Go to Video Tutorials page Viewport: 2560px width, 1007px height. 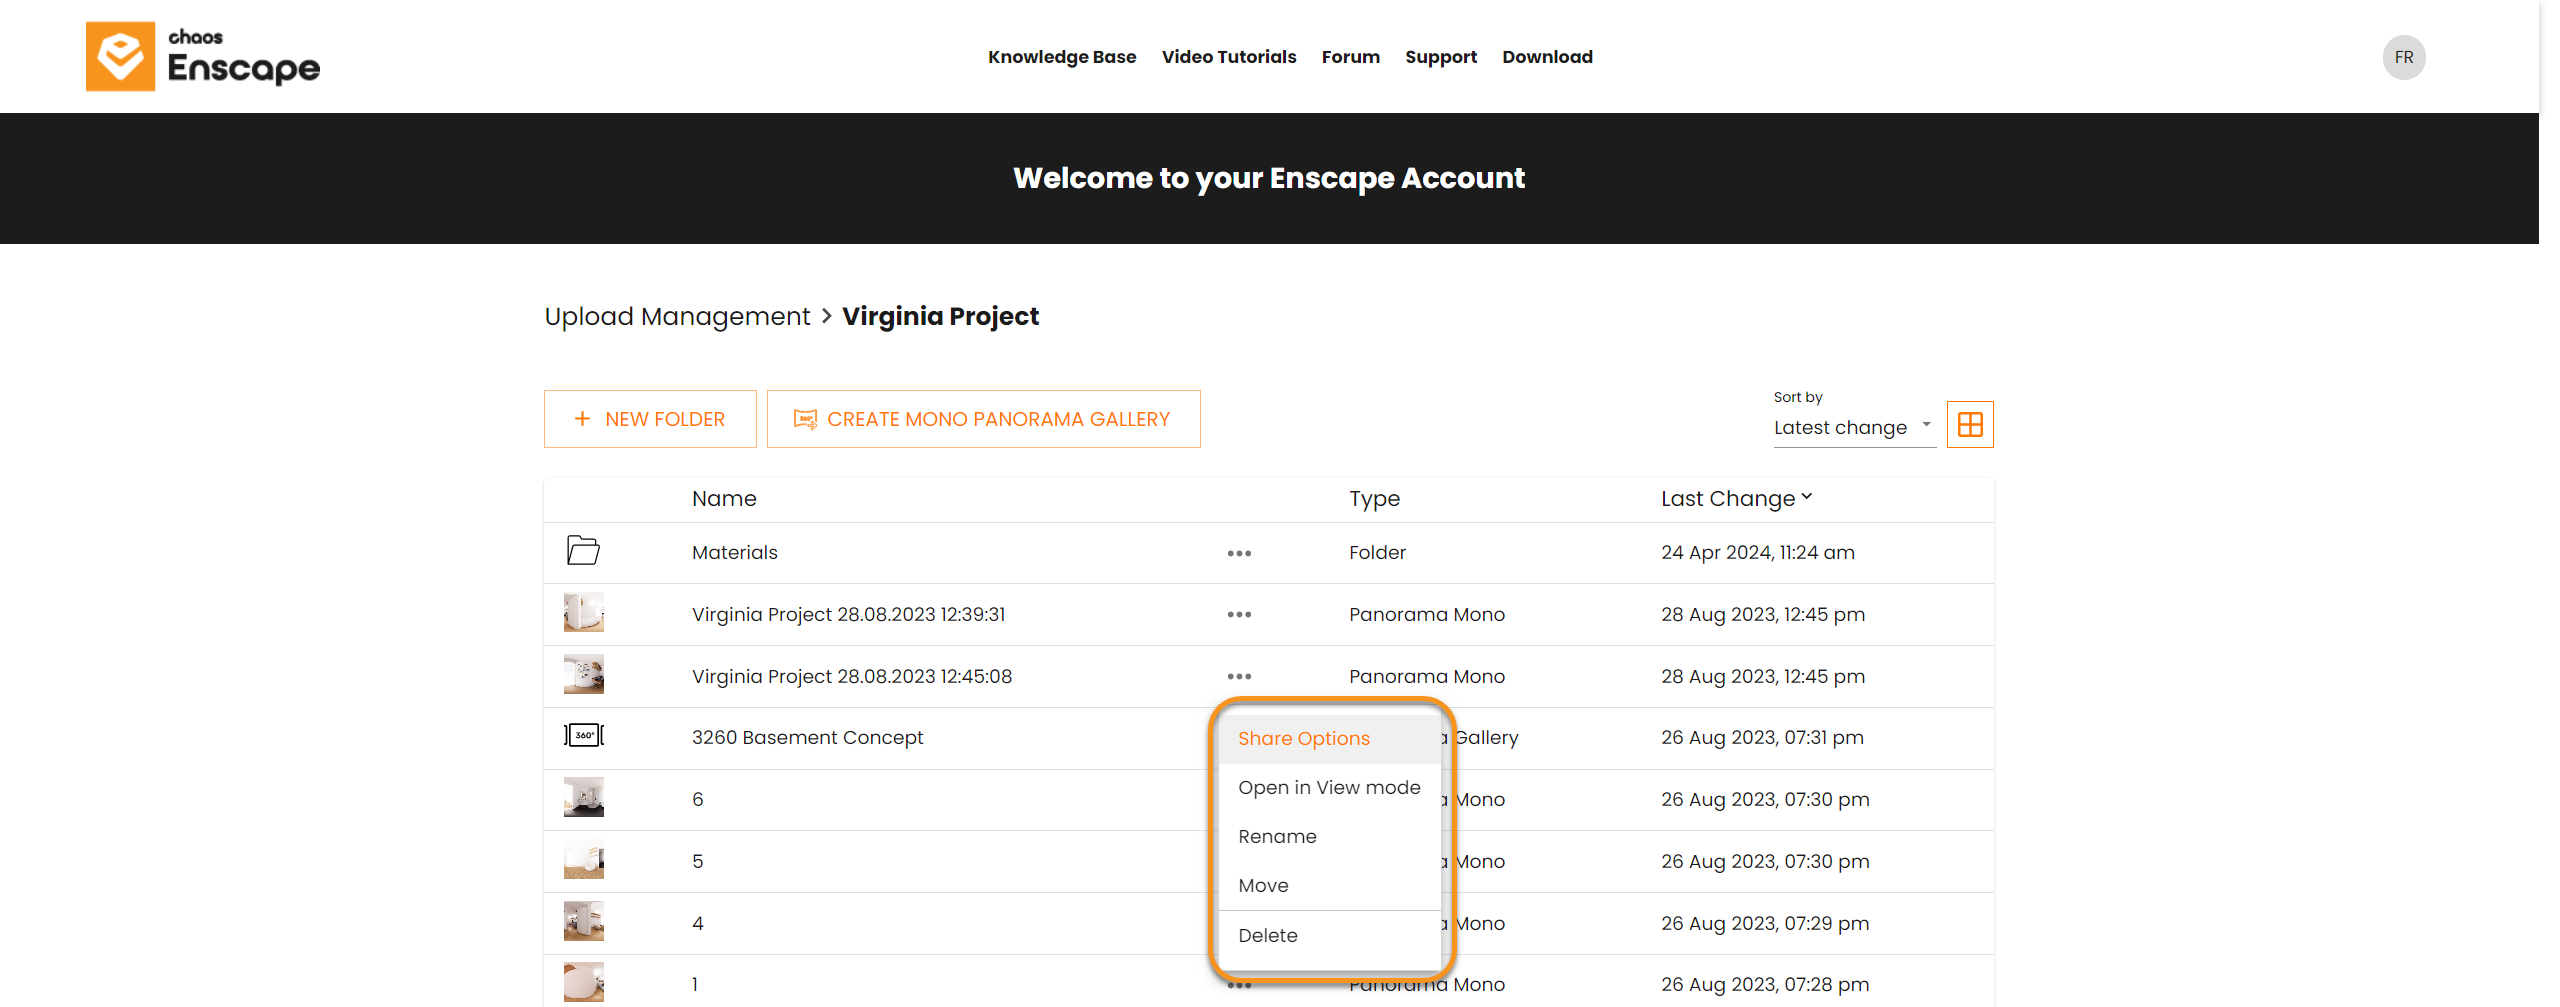click(x=1229, y=57)
